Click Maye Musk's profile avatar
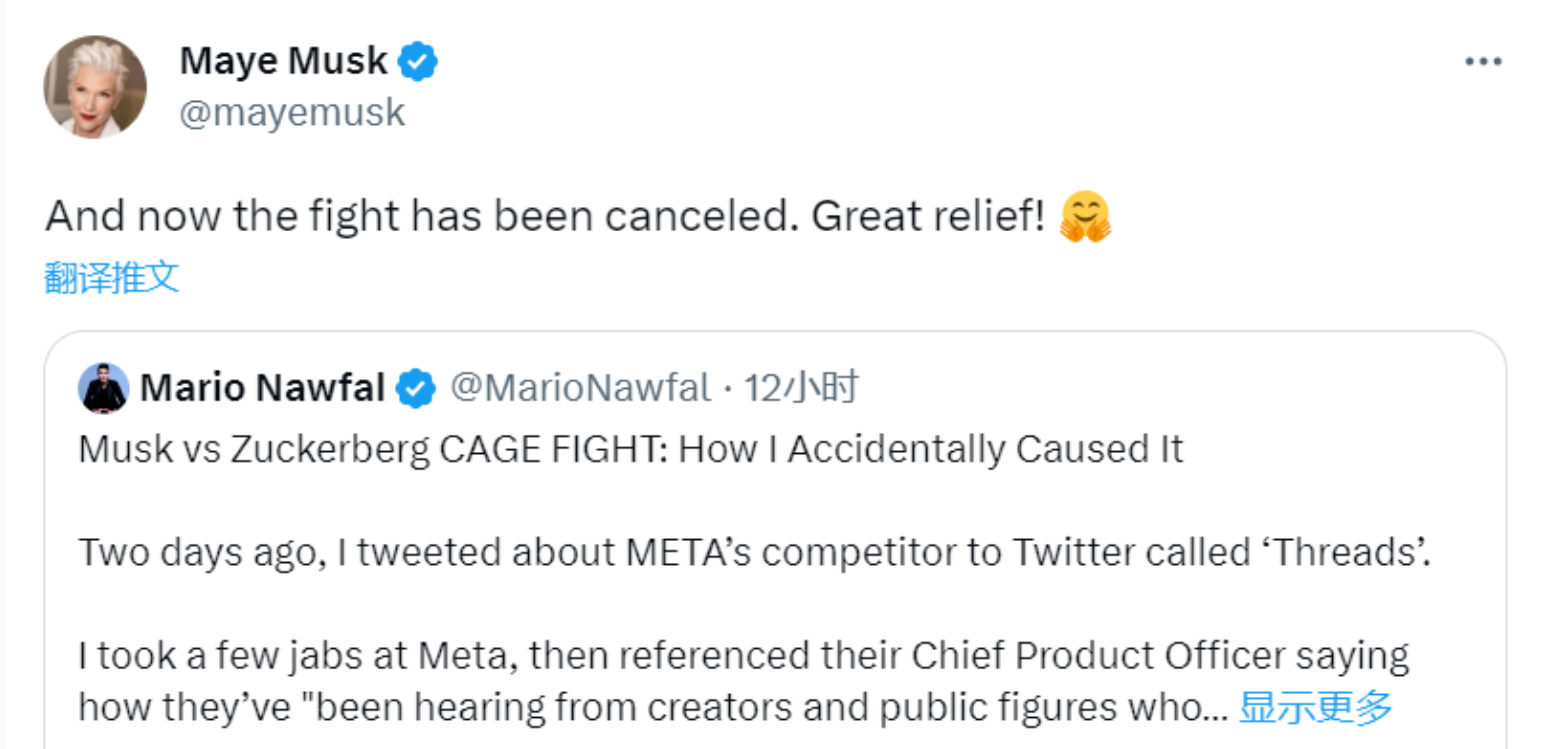This screenshot has height=749, width=1542. tap(95, 87)
